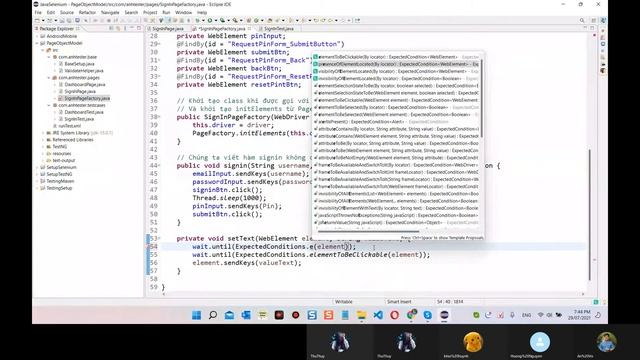The height and width of the screenshot is (360, 640).
Task: Click the autocomplete popup vertical scrollbar
Action: click(482, 98)
